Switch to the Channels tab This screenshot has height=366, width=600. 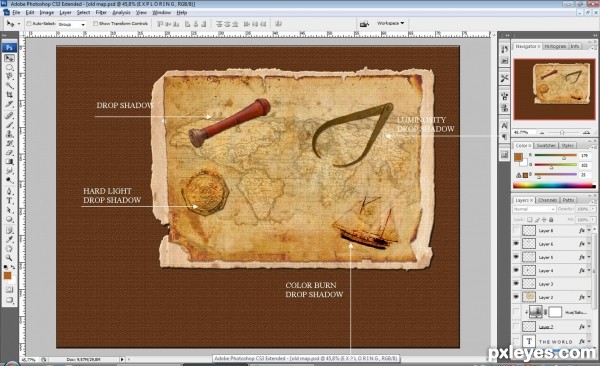click(x=547, y=200)
